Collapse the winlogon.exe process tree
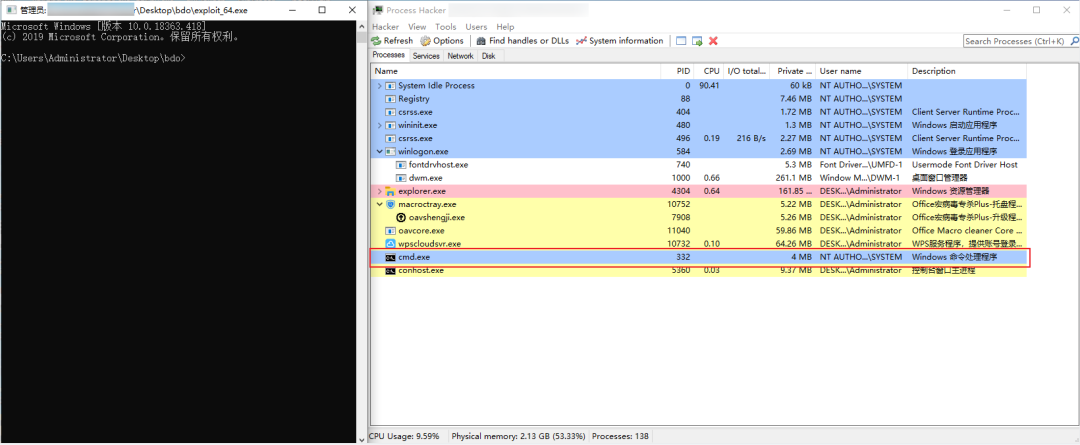Image resolution: width=1080 pixels, height=445 pixels. click(x=379, y=151)
